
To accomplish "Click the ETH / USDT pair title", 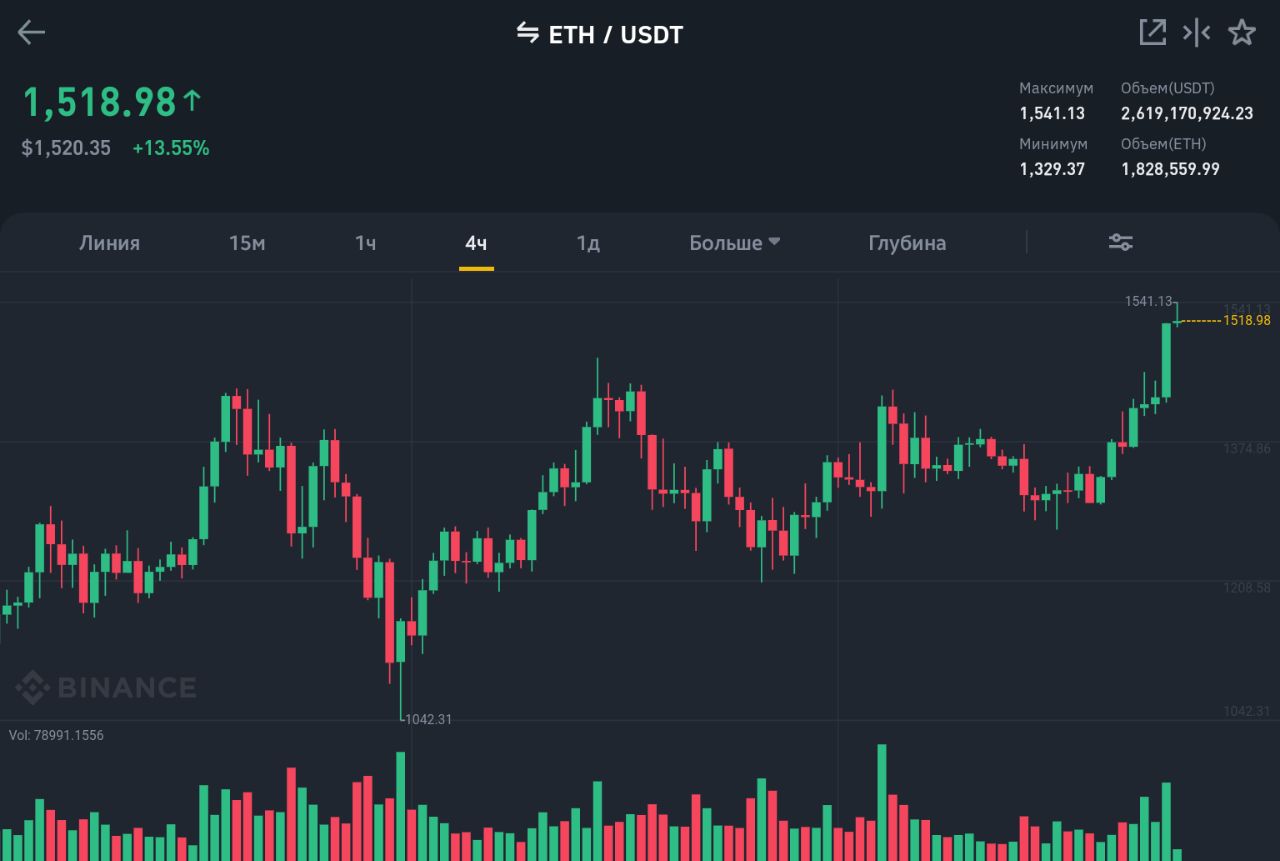I will point(615,35).
